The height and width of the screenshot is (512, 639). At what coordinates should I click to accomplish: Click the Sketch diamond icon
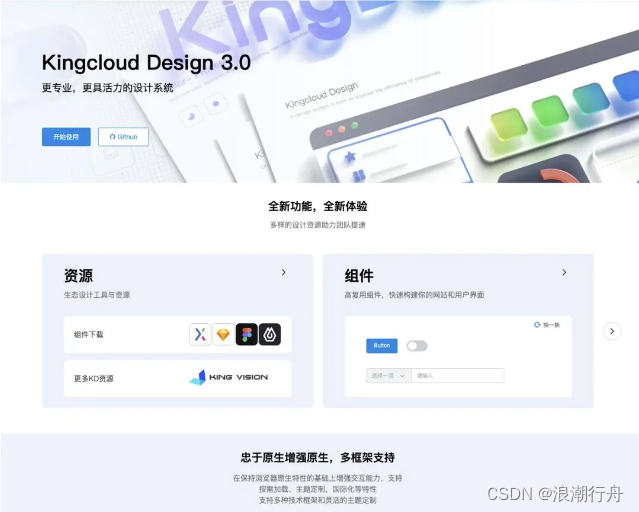point(223,334)
